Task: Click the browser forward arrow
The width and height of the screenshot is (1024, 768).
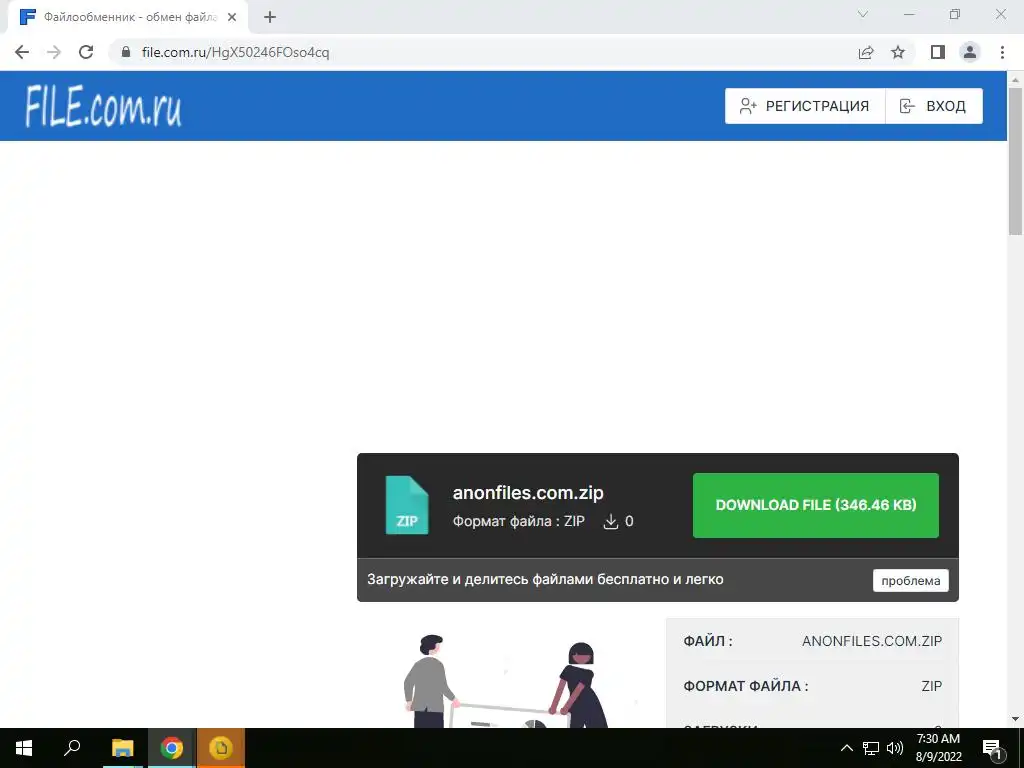Action: click(x=54, y=52)
